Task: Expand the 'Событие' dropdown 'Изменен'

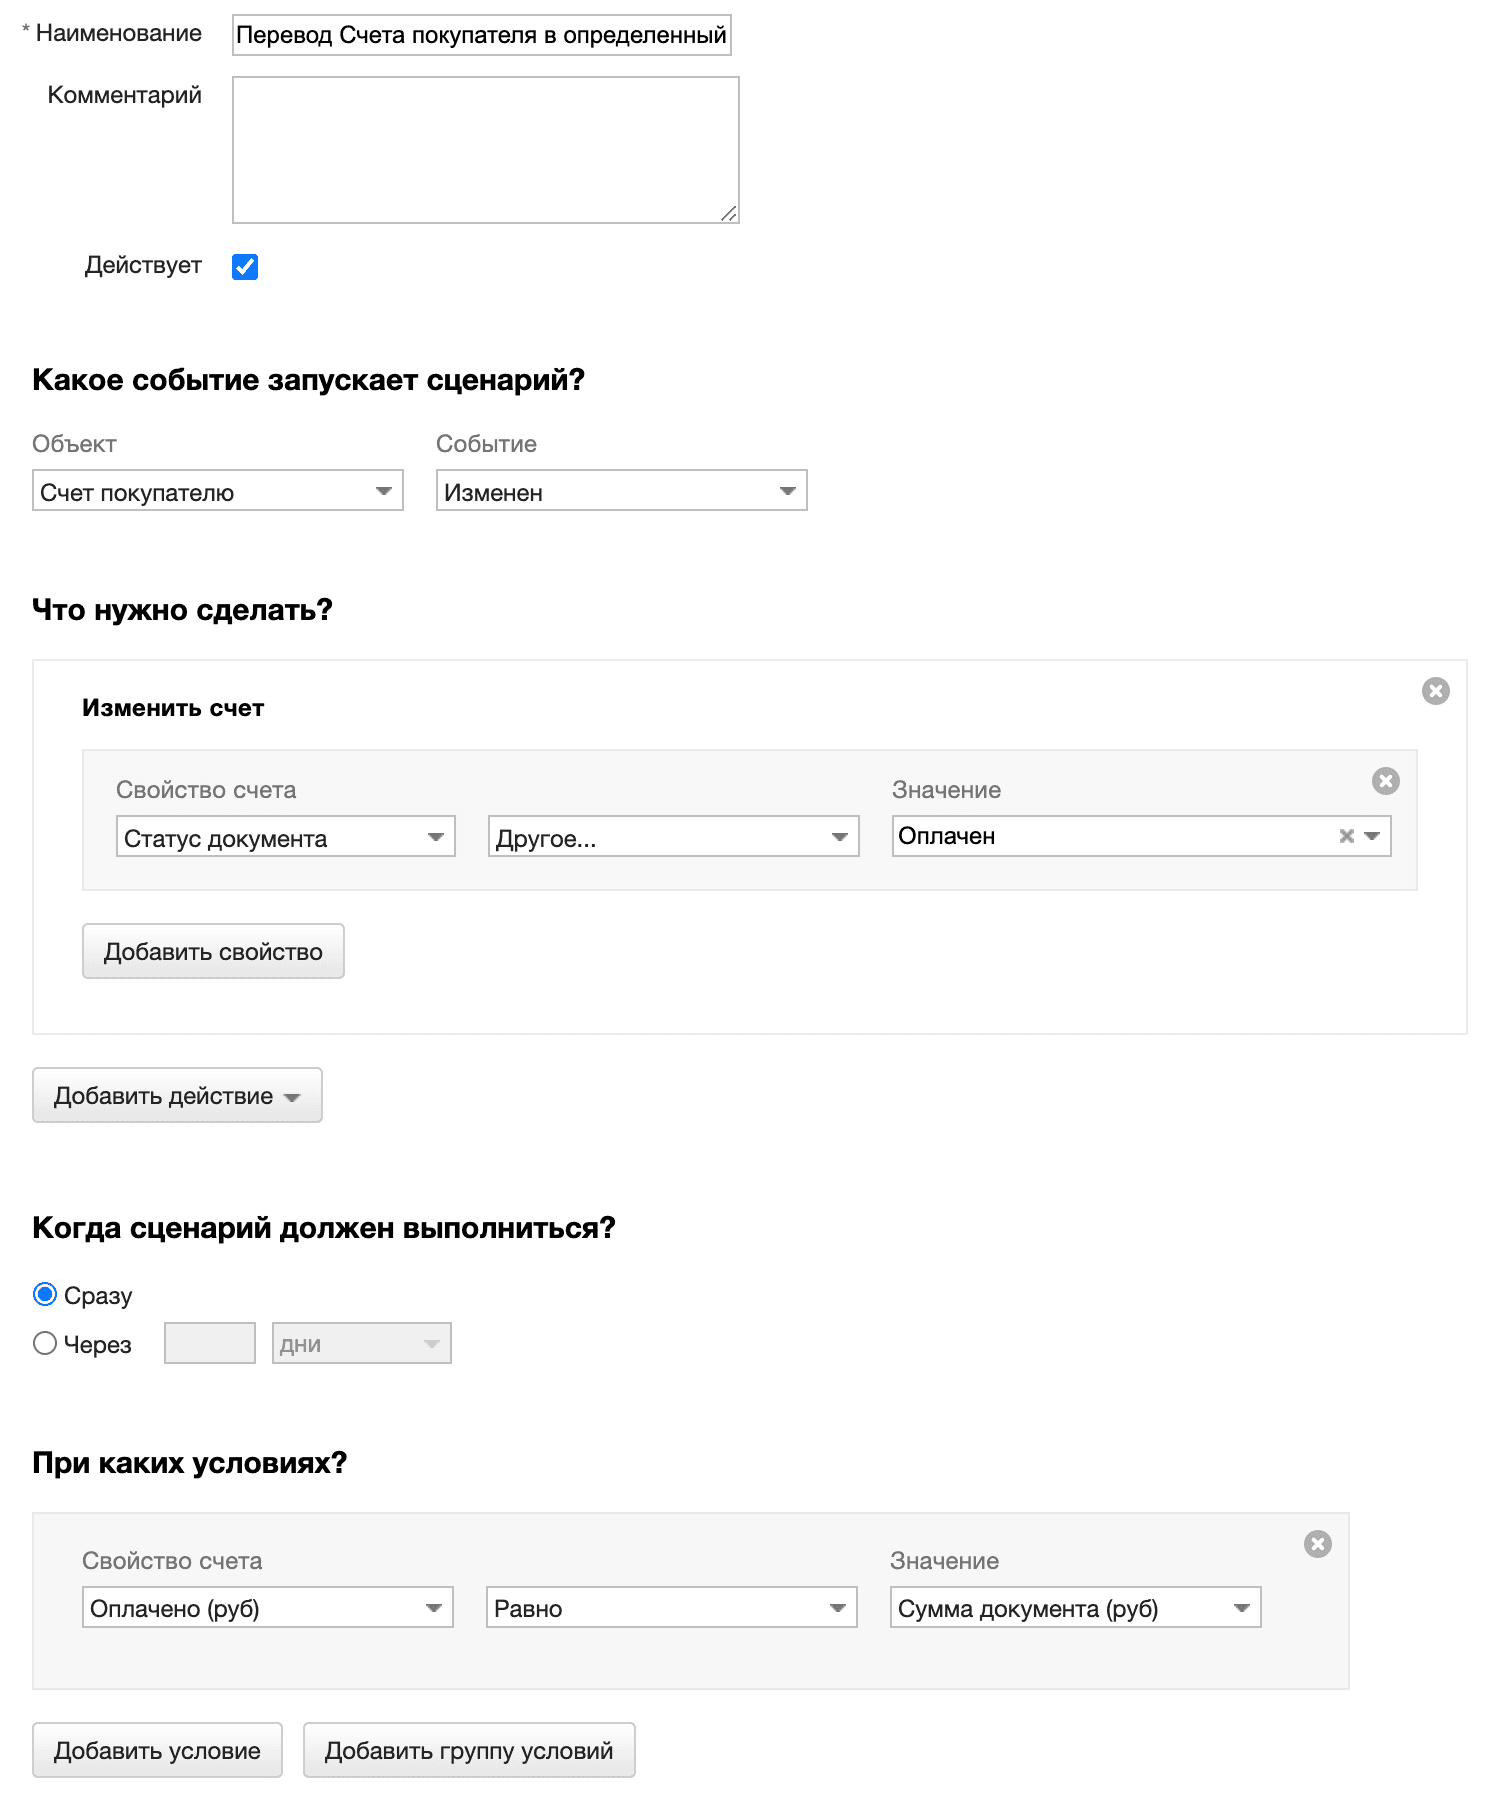Action: [621, 491]
